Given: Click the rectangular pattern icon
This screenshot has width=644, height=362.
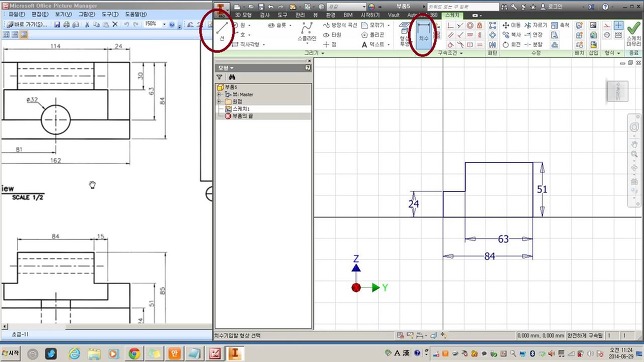Looking at the screenshot, I should point(492,25).
